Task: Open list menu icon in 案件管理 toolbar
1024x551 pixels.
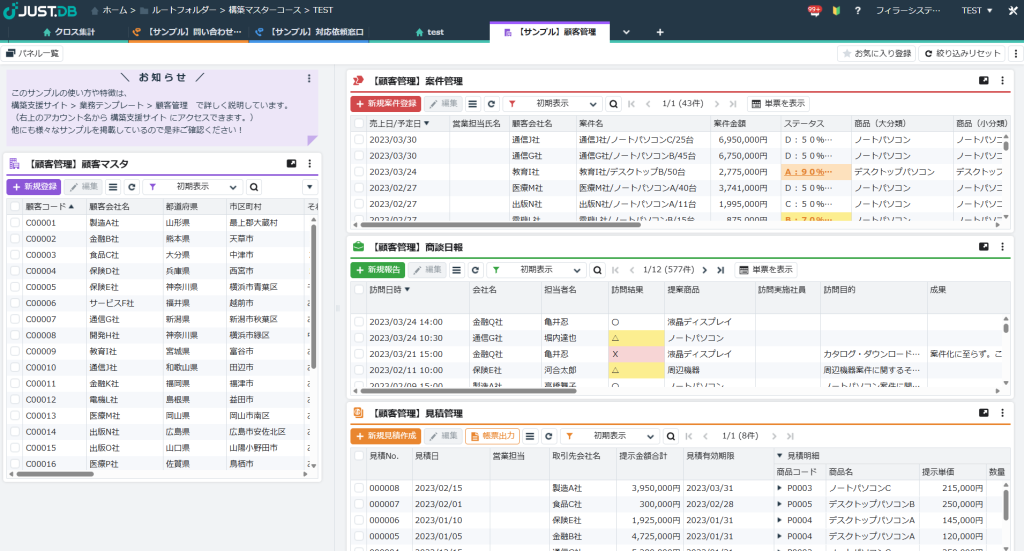Action: (x=473, y=104)
